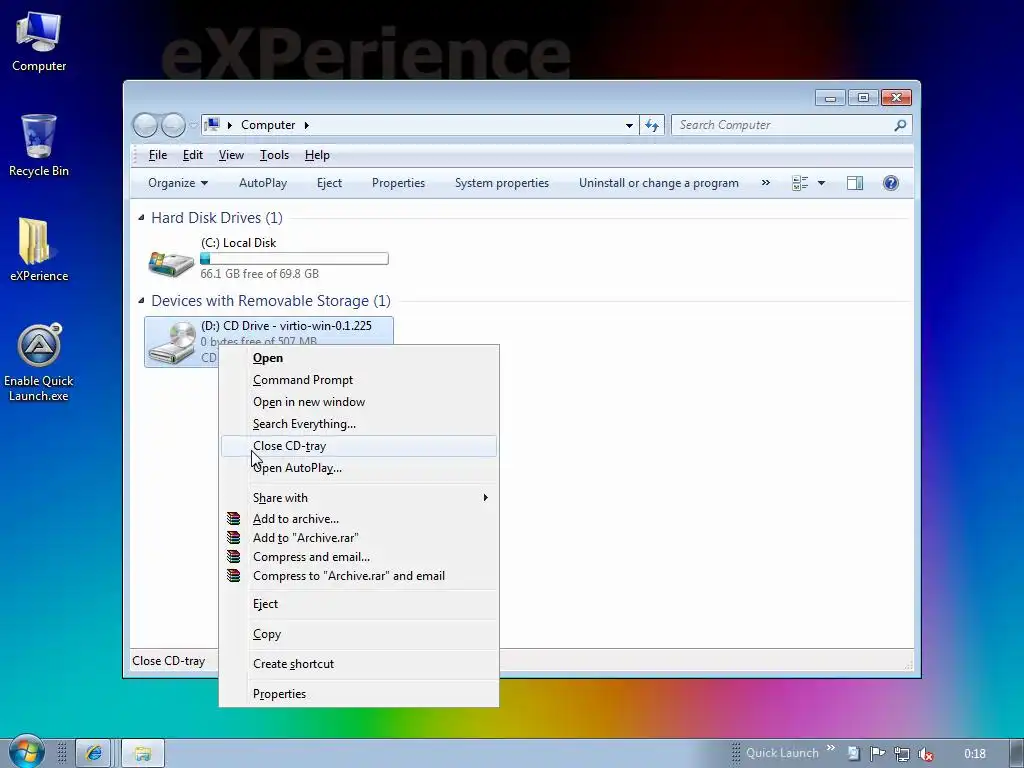Expand the Quick Launch toolbar chevron
Viewport: 1024px width, 768px height.
point(831,748)
